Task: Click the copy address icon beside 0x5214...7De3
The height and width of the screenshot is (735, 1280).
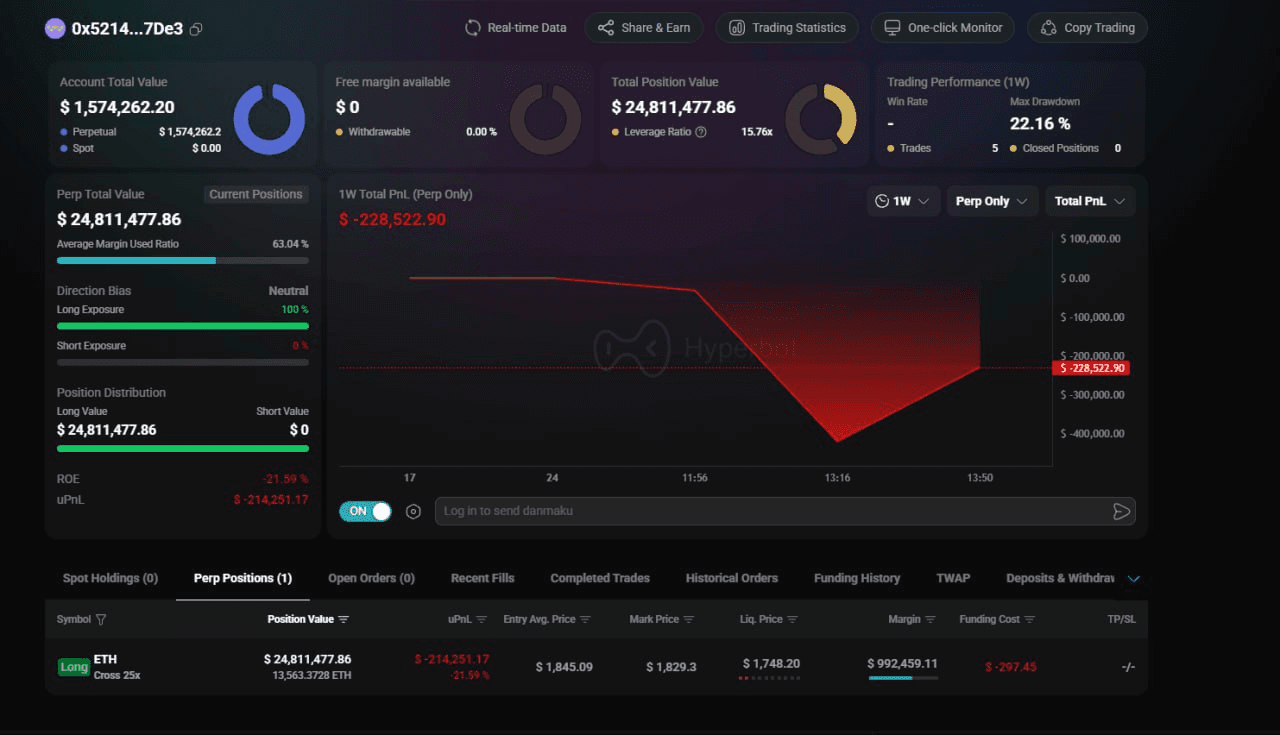Action: click(196, 29)
